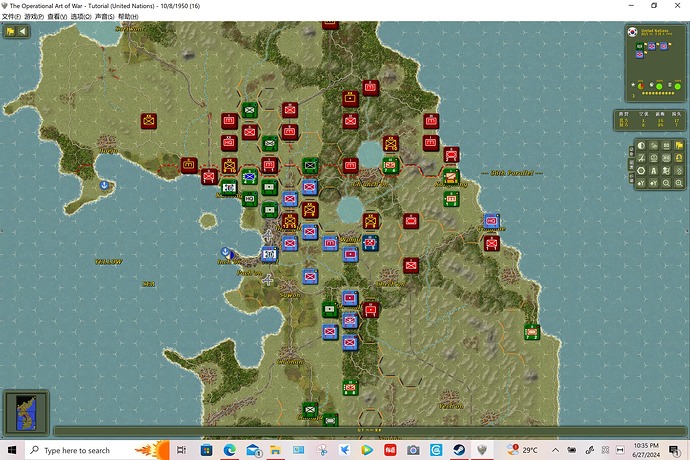Click the star icon in UN panel
The height and width of the screenshot is (460, 690).
pyautogui.click(x=633, y=85)
